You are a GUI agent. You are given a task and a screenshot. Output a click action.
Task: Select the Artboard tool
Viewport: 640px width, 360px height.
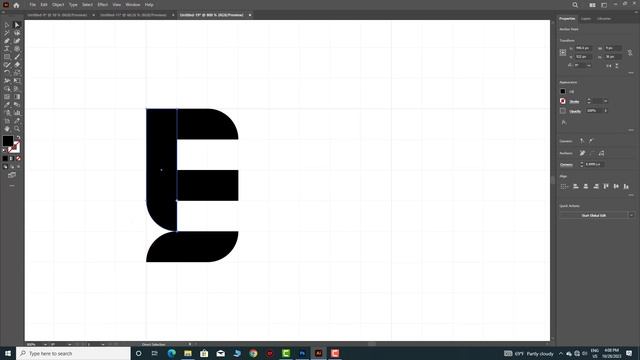click(x=7, y=121)
